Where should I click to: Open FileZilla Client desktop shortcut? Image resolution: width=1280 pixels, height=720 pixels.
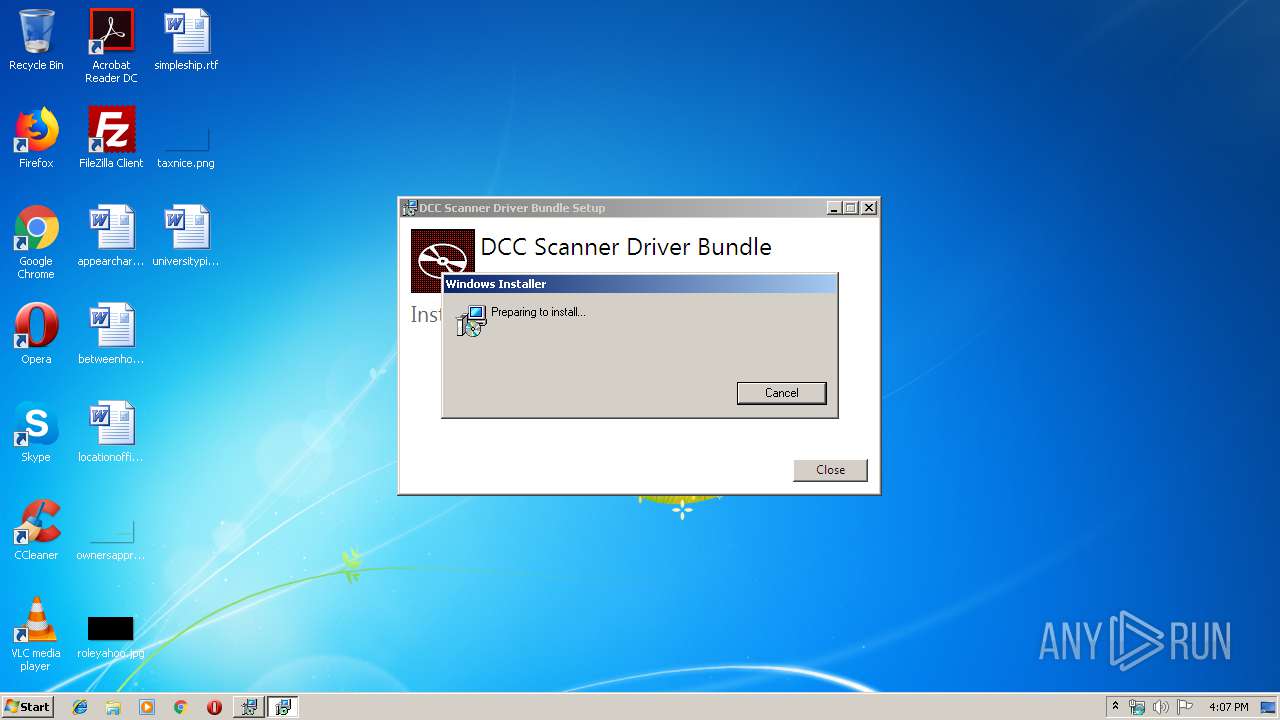point(111,138)
